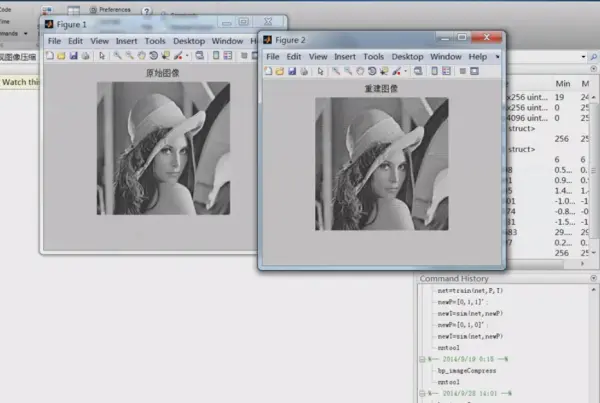This screenshot has width=600, height=403.
Task: Open Window menu in Figure 2
Action: point(446,57)
